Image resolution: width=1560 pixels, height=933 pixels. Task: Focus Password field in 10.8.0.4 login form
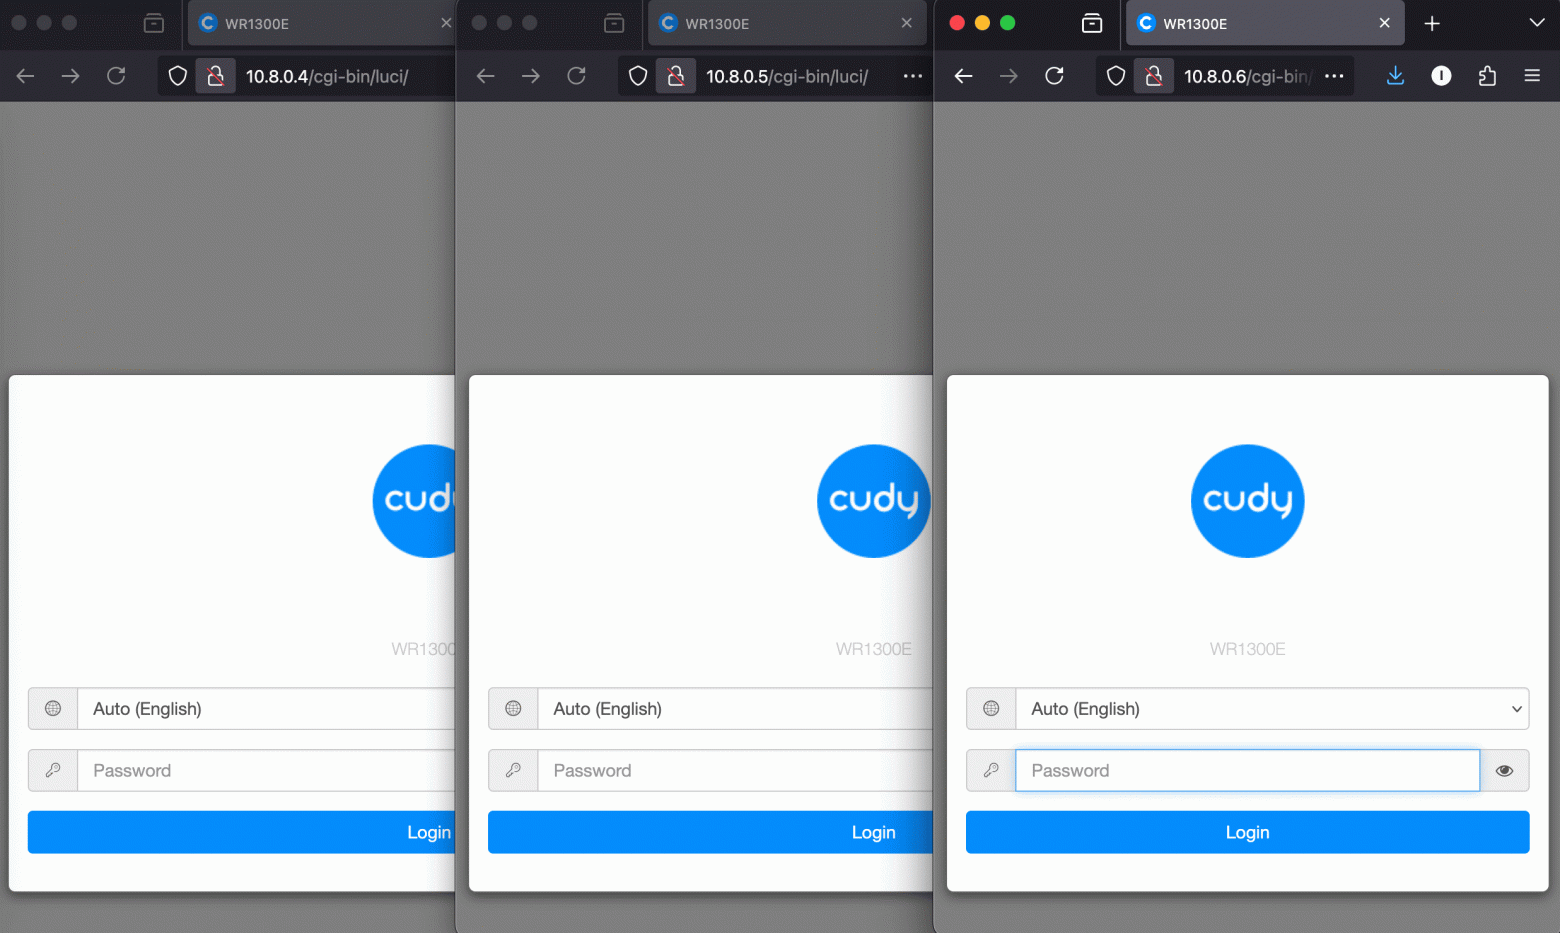266,771
